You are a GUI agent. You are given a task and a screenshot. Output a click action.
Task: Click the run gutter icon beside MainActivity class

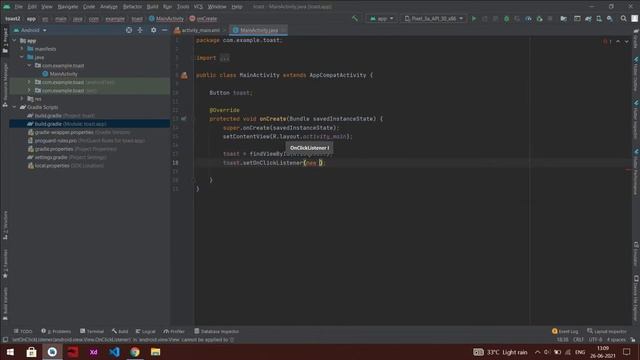coord(184,75)
